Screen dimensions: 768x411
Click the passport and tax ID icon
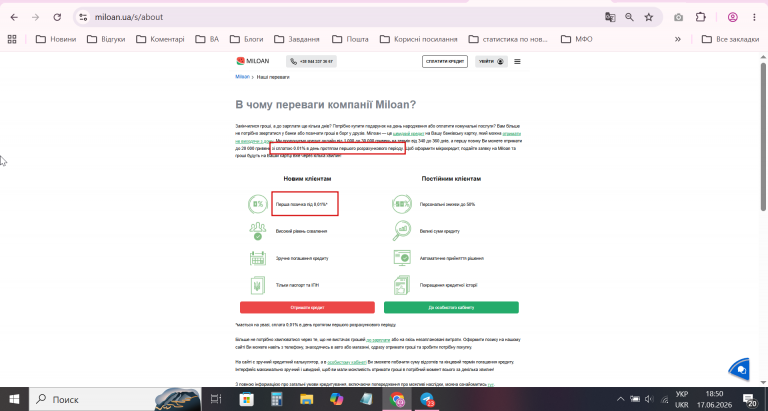tap(258, 285)
